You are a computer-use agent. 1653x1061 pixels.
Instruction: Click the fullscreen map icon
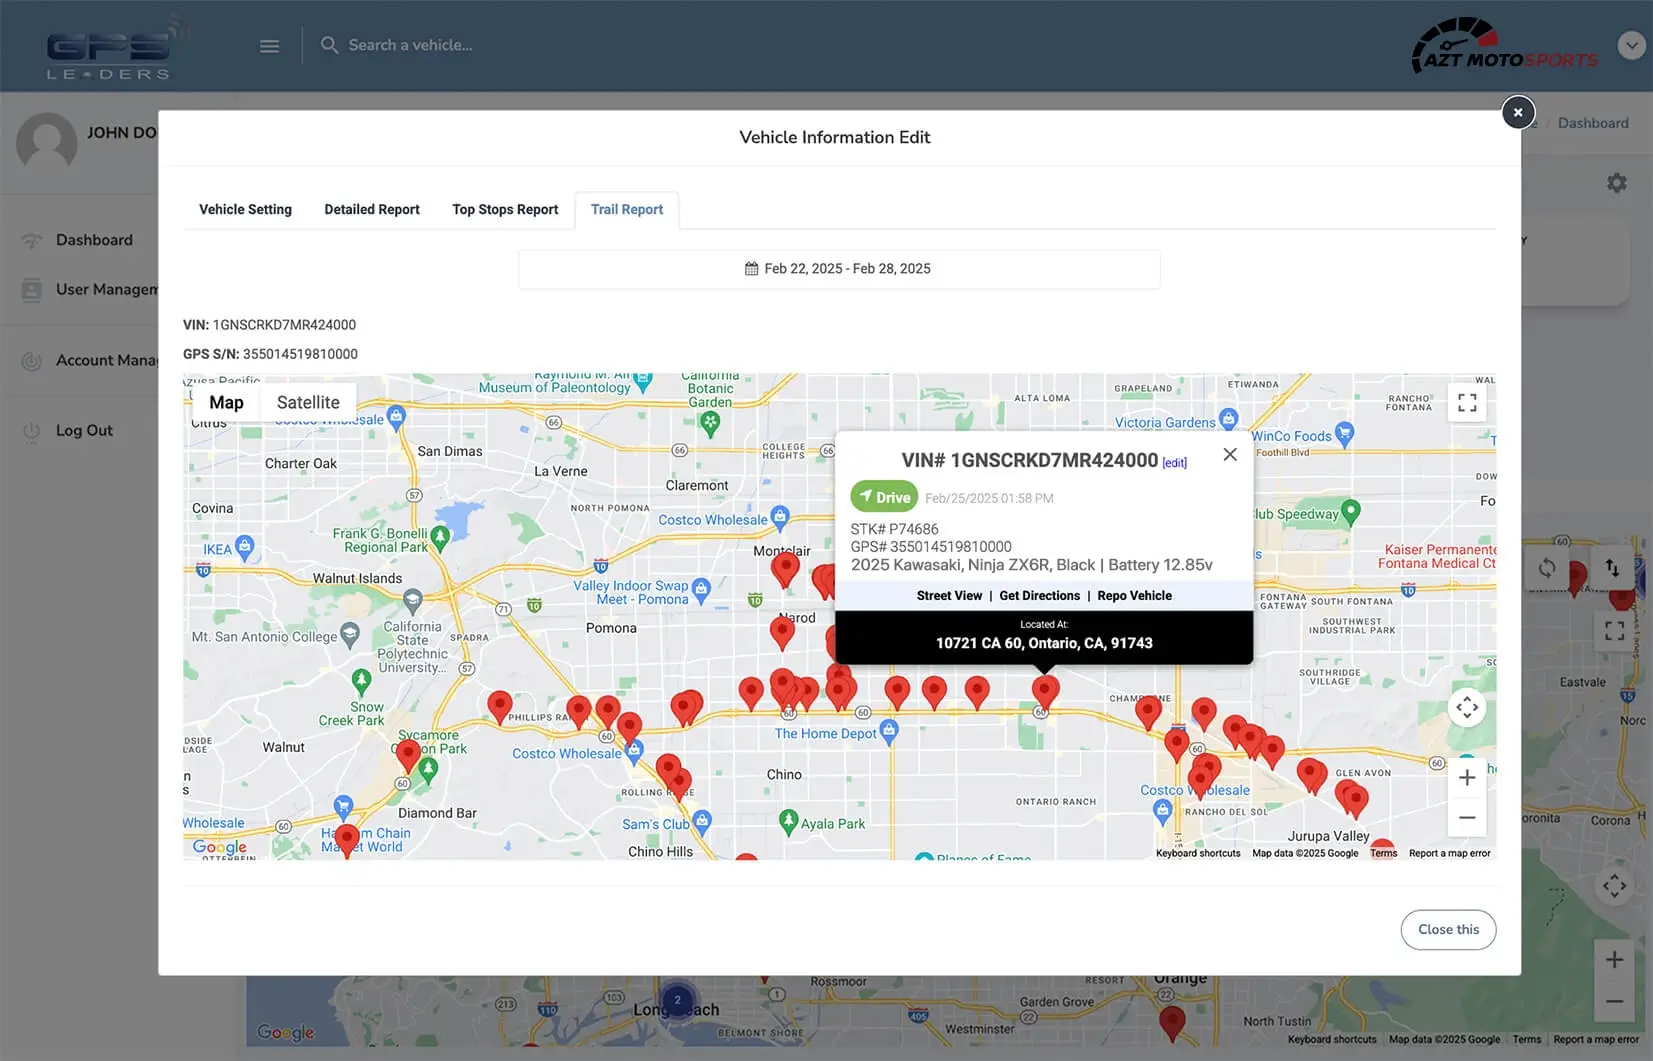click(x=1467, y=403)
